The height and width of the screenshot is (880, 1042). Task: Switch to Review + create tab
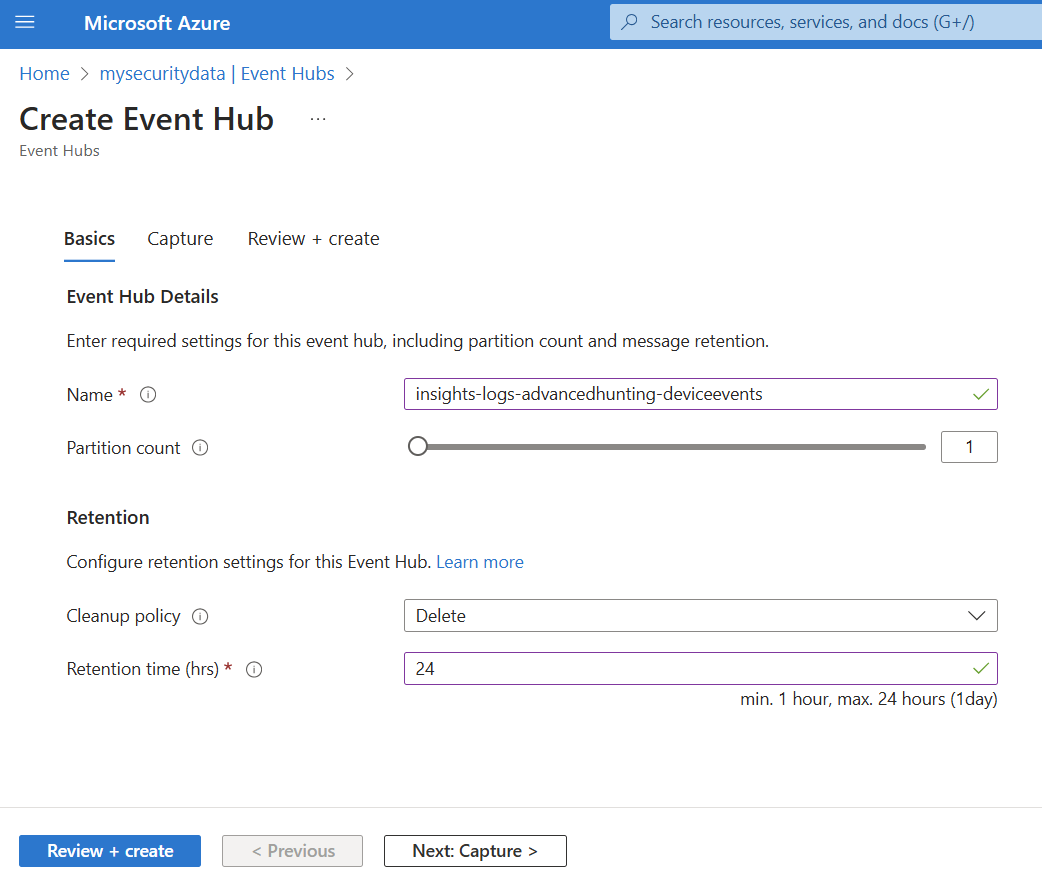pos(314,239)
